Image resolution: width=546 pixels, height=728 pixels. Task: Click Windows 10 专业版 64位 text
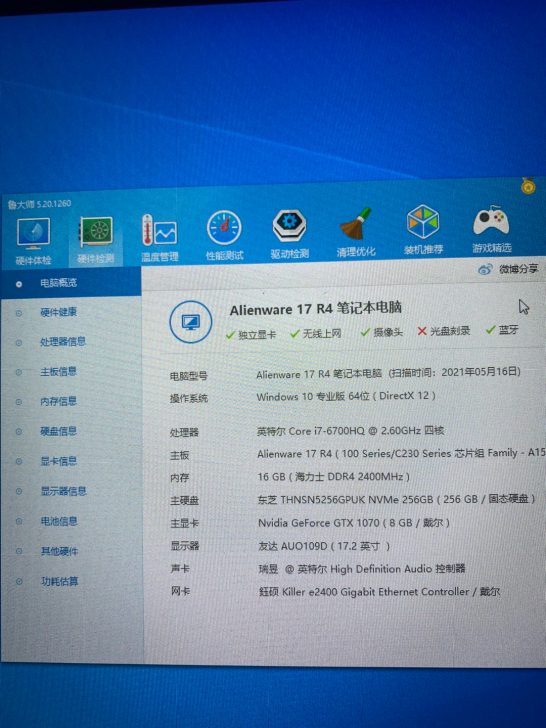point(346,396)
